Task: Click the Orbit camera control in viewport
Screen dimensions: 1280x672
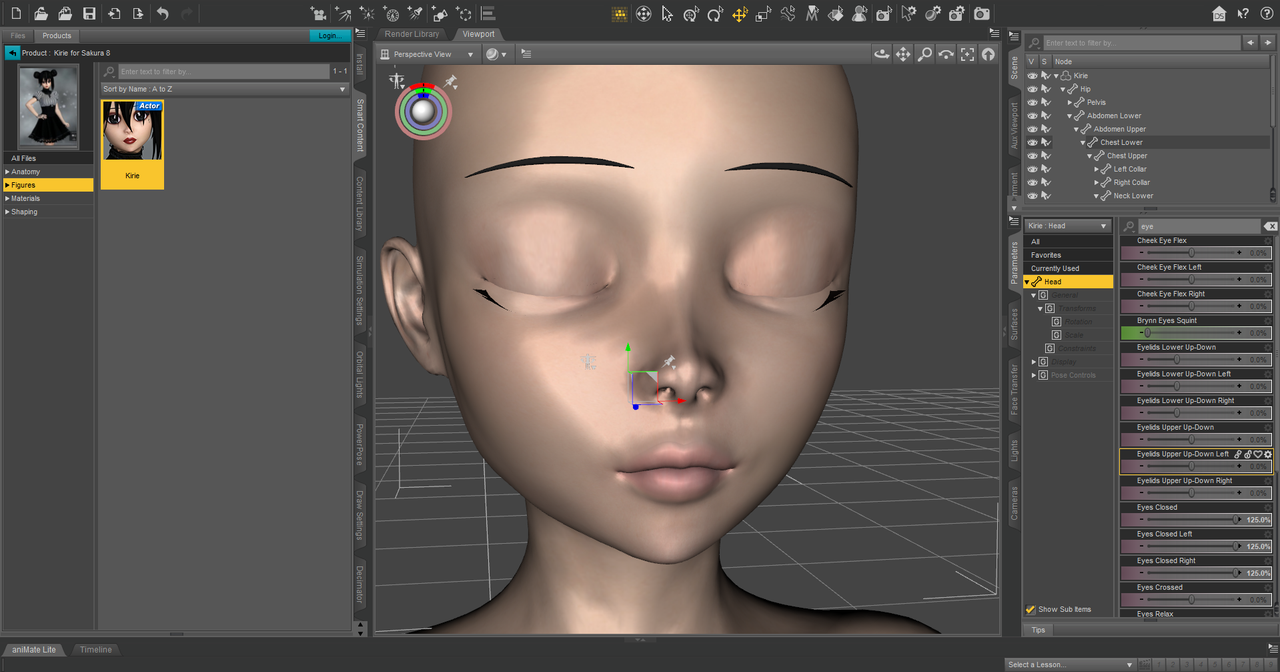Action: [883, 54]
